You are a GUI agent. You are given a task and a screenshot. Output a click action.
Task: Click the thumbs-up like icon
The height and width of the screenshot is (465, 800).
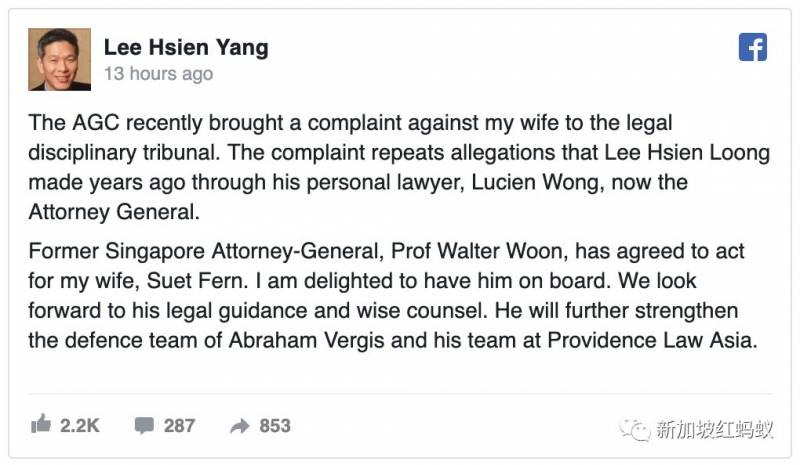tap(41, 425)
